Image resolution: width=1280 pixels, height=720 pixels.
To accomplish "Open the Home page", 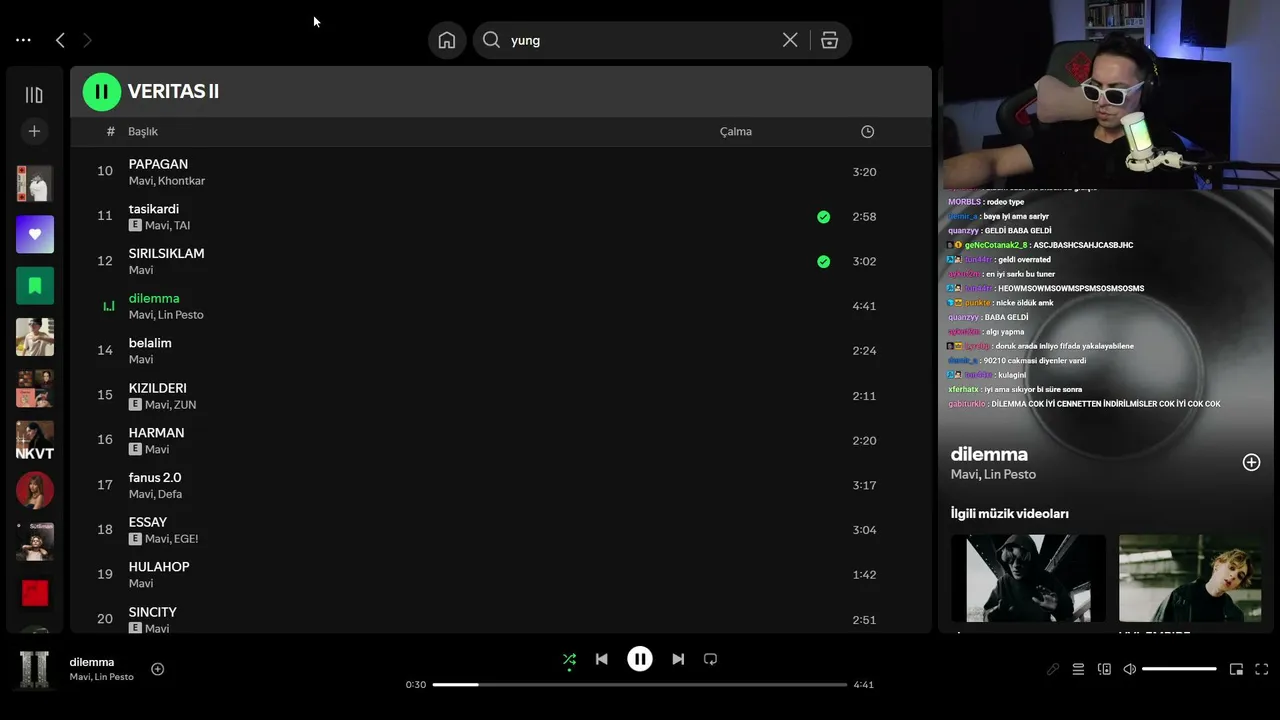I will (447, 40).
